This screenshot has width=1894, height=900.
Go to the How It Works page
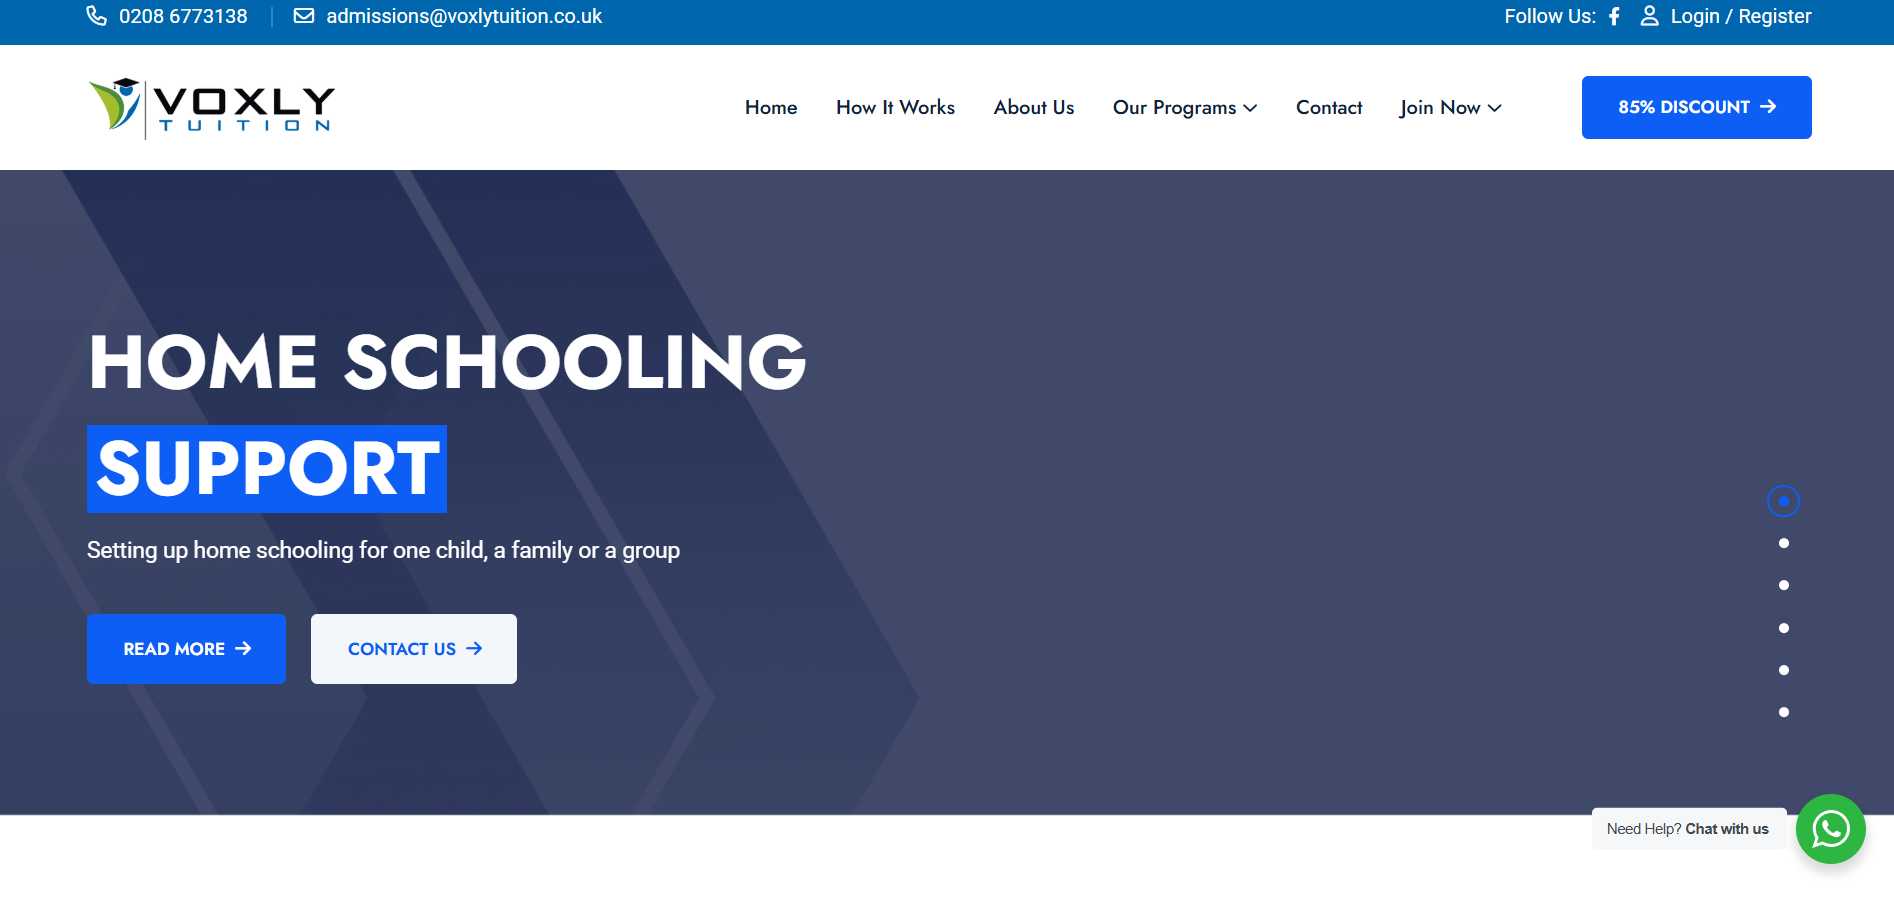895,108
